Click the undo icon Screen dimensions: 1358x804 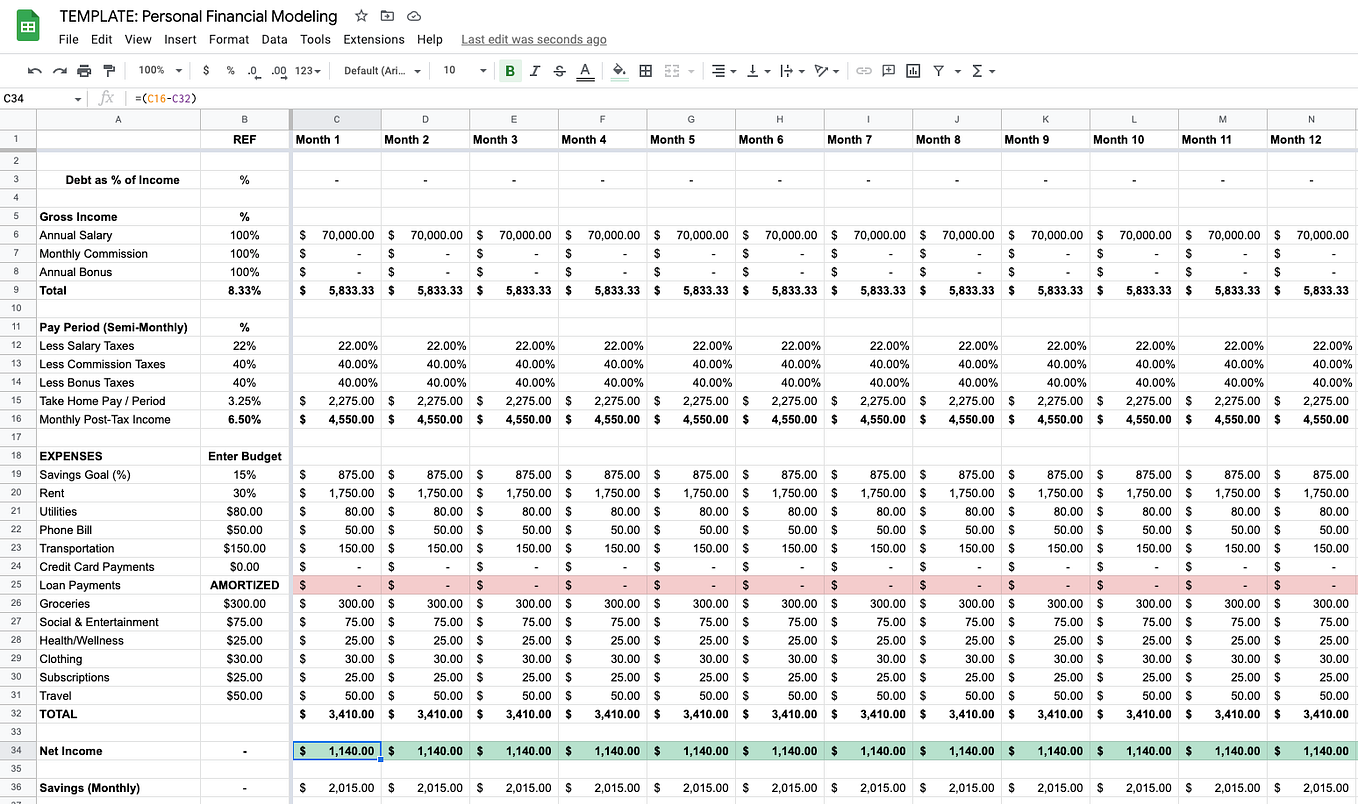(x=35, y=71)
